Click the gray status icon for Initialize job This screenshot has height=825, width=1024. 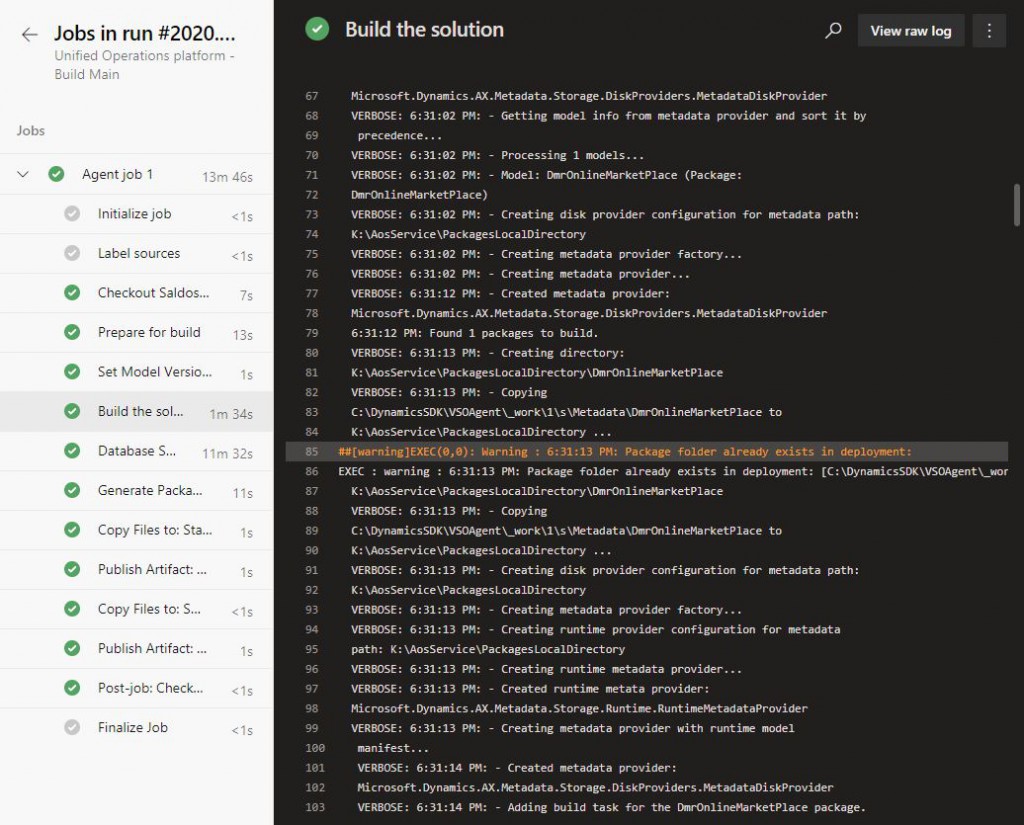point(72,214)
